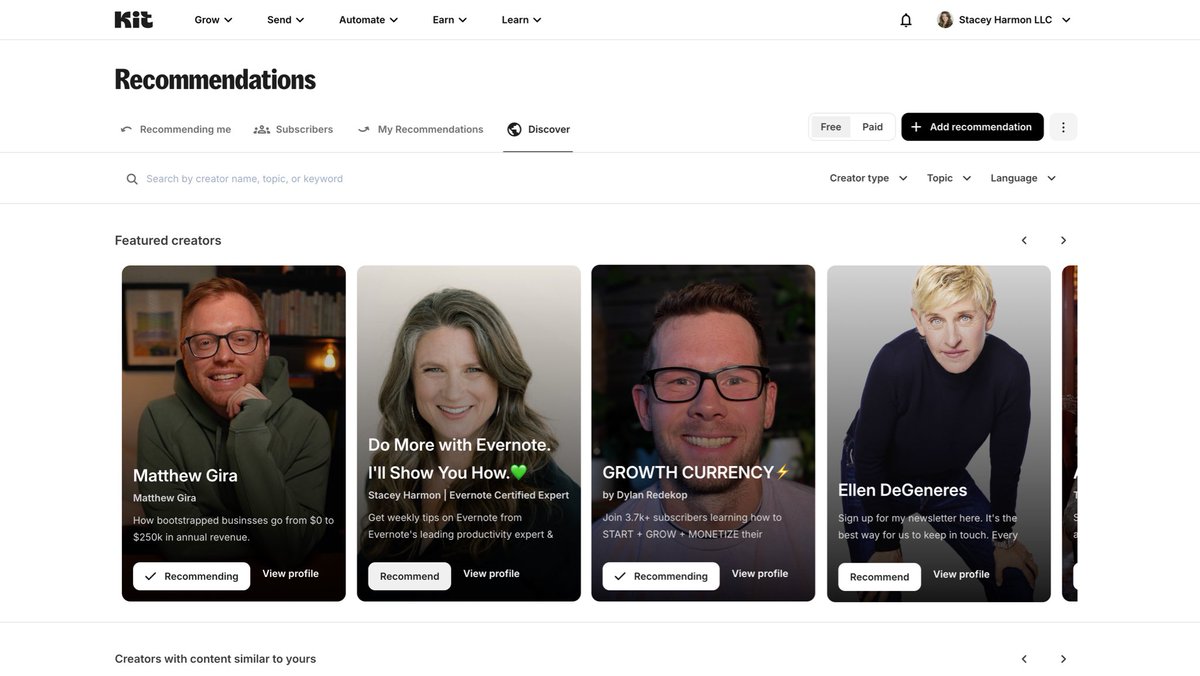This screenshot has height=676, width=1200.
Task: Expand the Automate menu
Action: click(x=368, y=20)
